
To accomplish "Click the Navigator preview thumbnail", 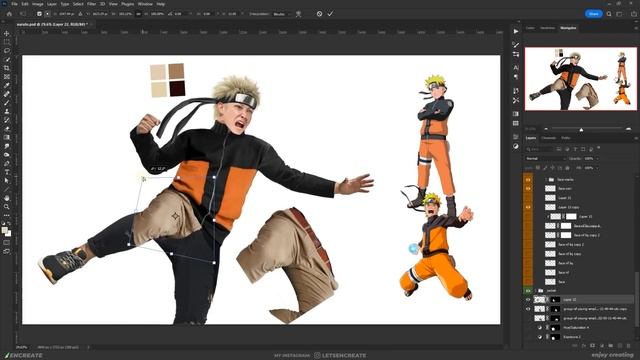I will tap(580, 79).
